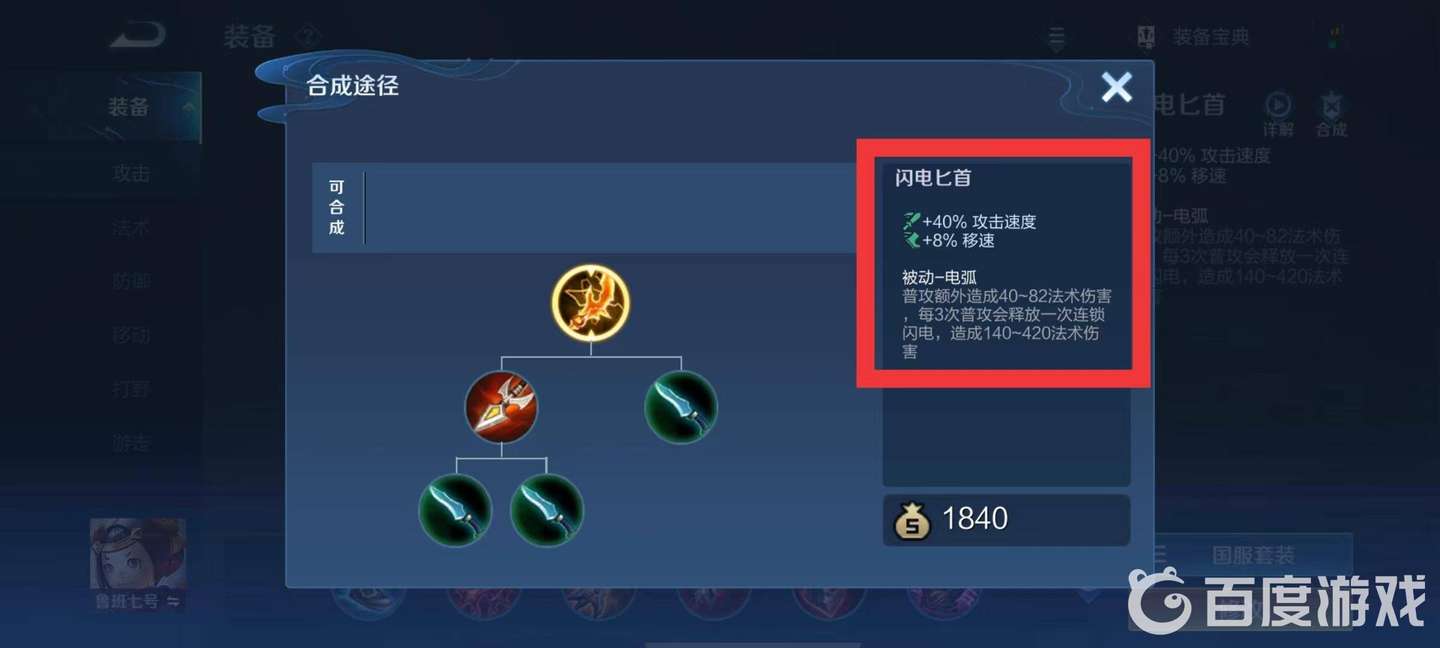Expand the 装备 sidebar header arrow
This screenshot has height=648, width=1440.
(x=188, y=107)
